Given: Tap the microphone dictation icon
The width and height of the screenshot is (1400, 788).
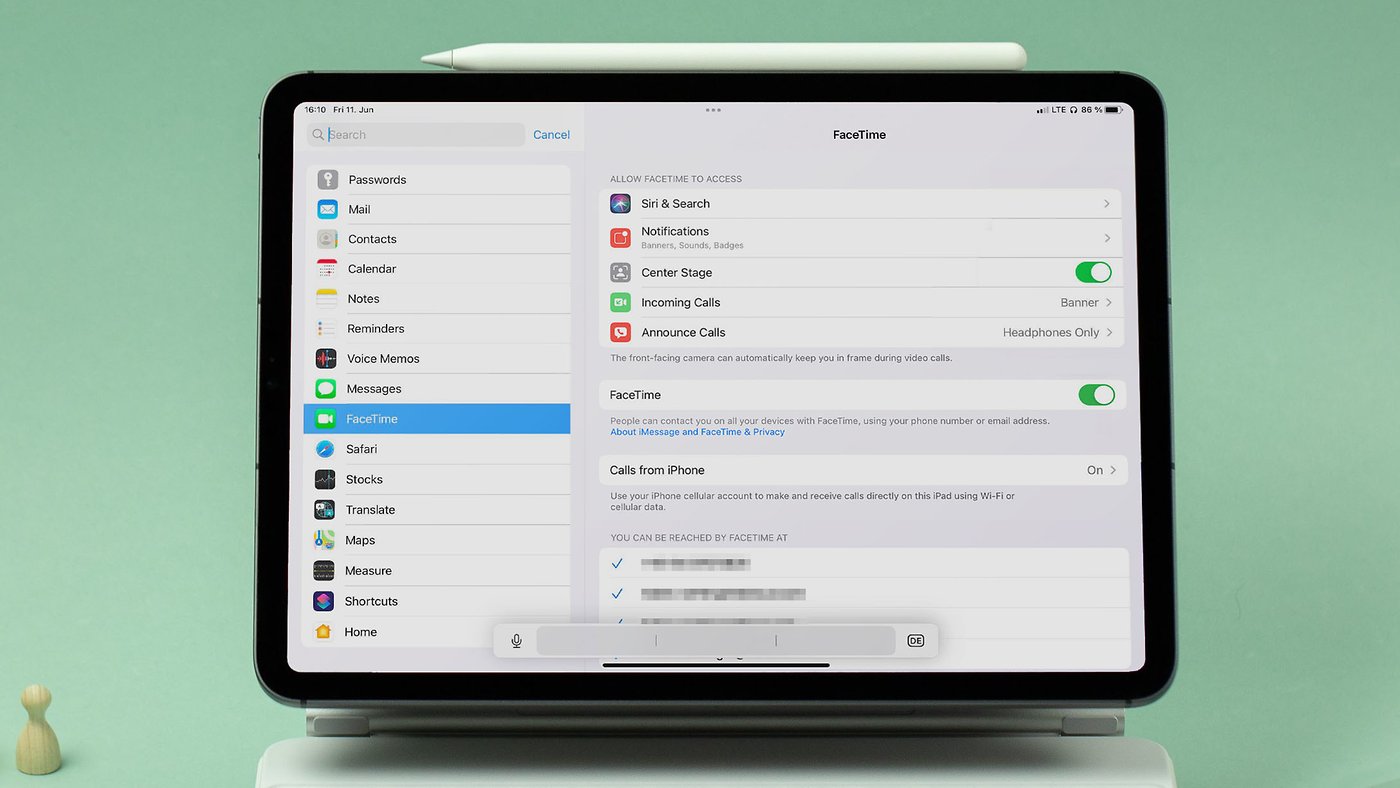Looking at the screenshot, I should [516, 641].
